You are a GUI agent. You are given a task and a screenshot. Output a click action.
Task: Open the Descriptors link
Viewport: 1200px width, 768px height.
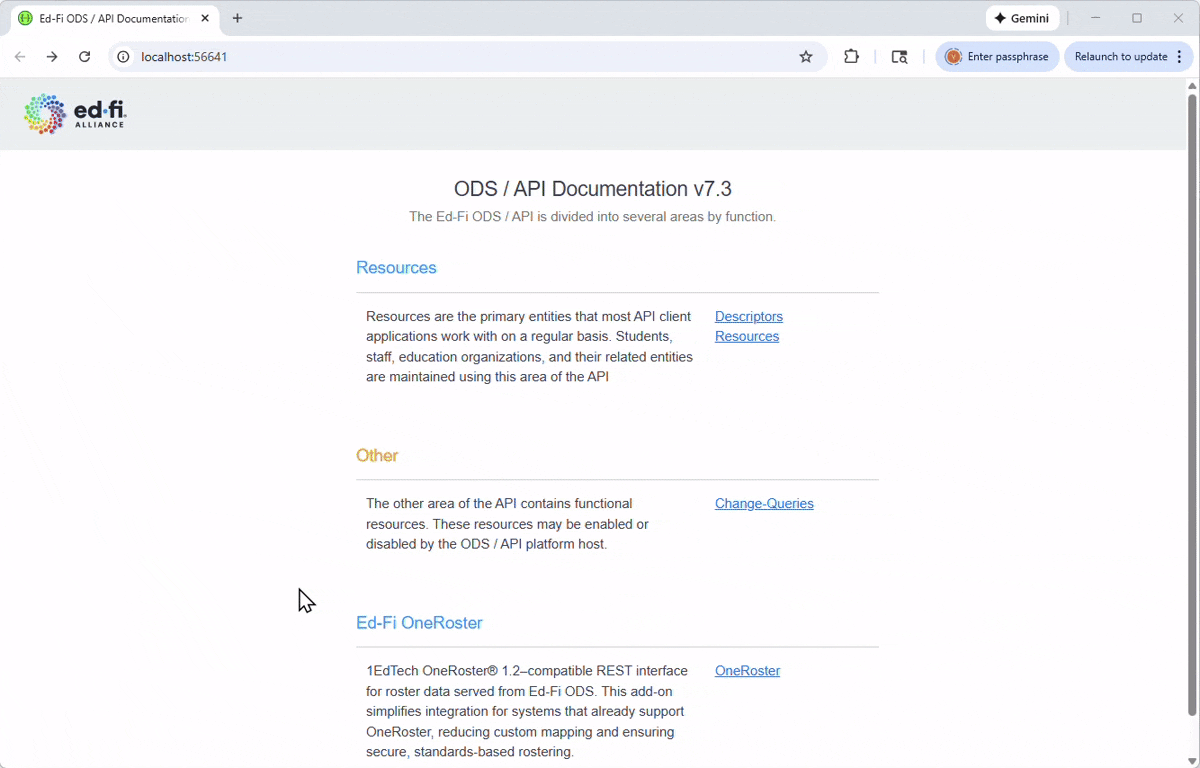click(748, 317)
